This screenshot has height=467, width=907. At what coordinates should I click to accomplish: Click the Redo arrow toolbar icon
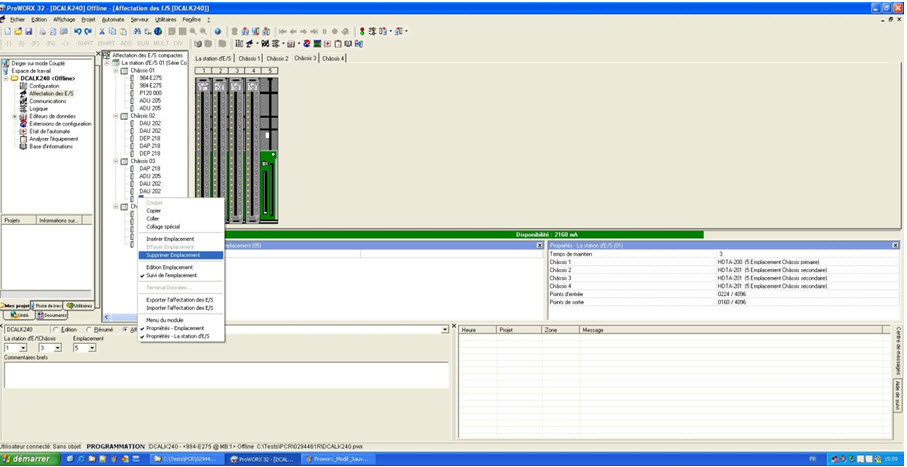87,31
